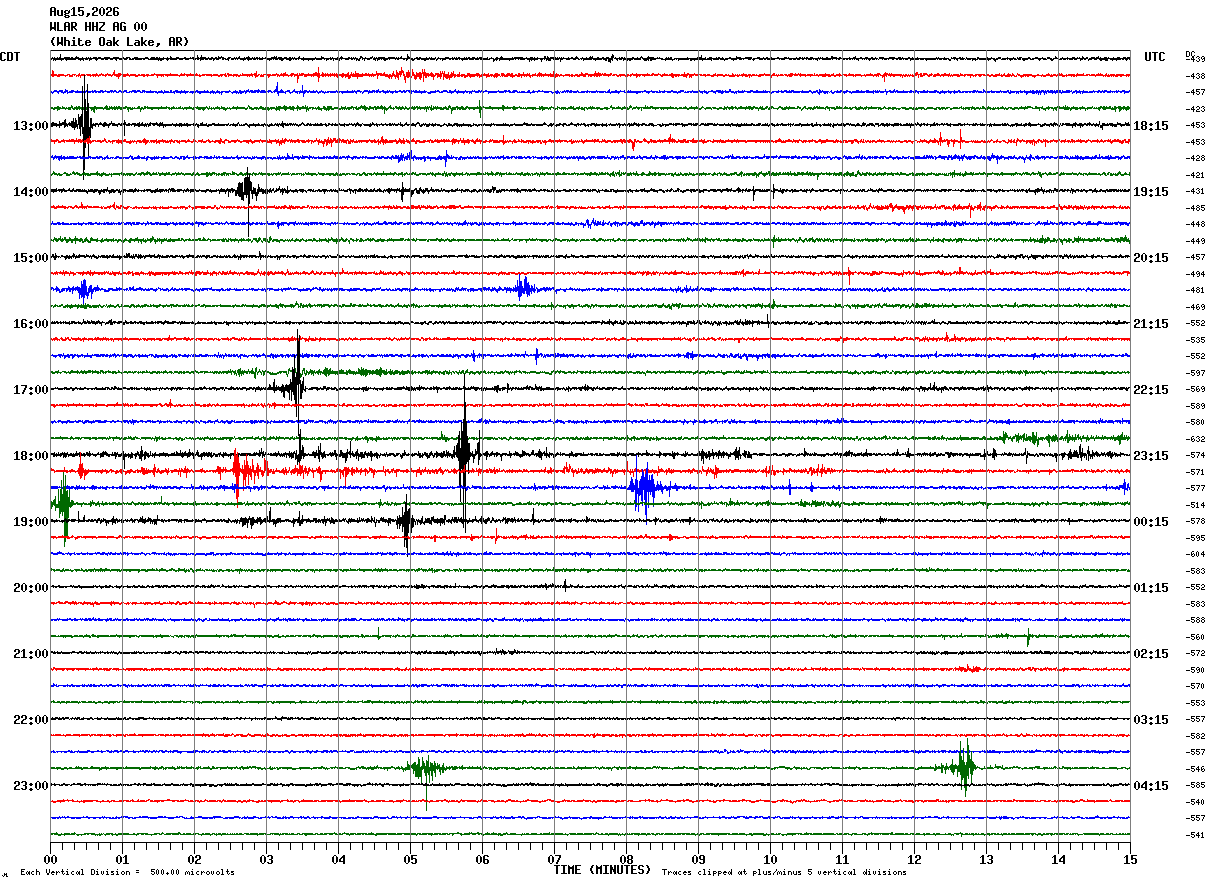The height and width of the screenshot is (886, 1210).
Task: Click the blue seismic burst at minute 08
Action: point(644,488)
